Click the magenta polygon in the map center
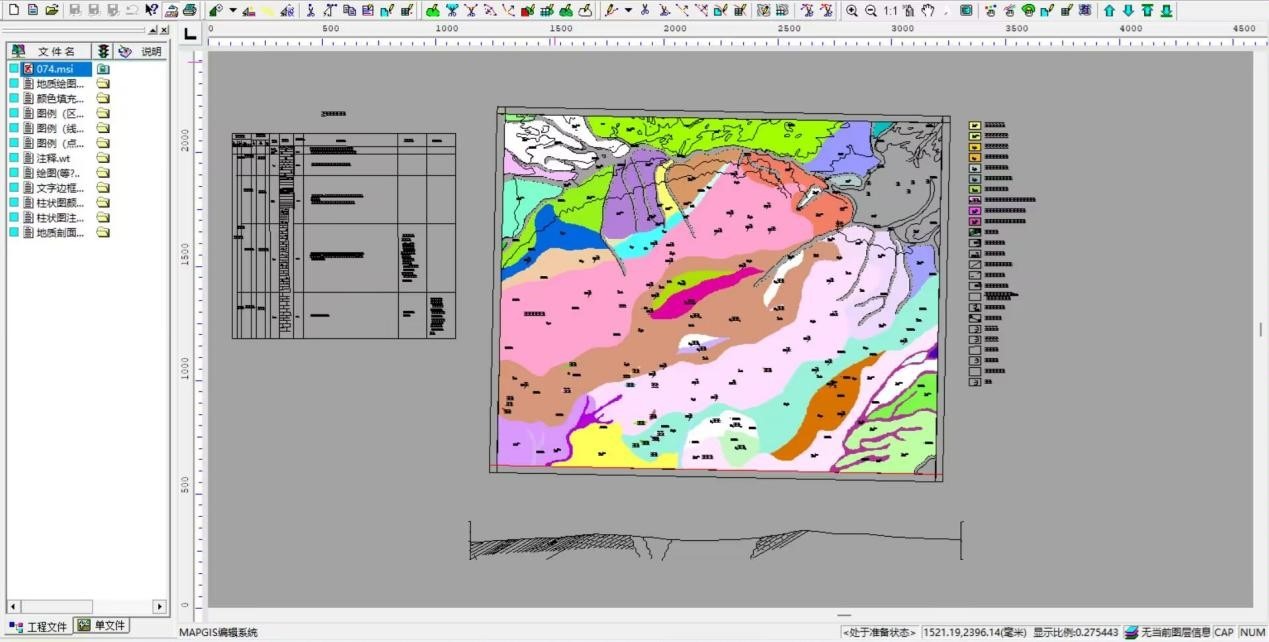Viewport: 1269px width, 642px height. [x=700, y=292]
